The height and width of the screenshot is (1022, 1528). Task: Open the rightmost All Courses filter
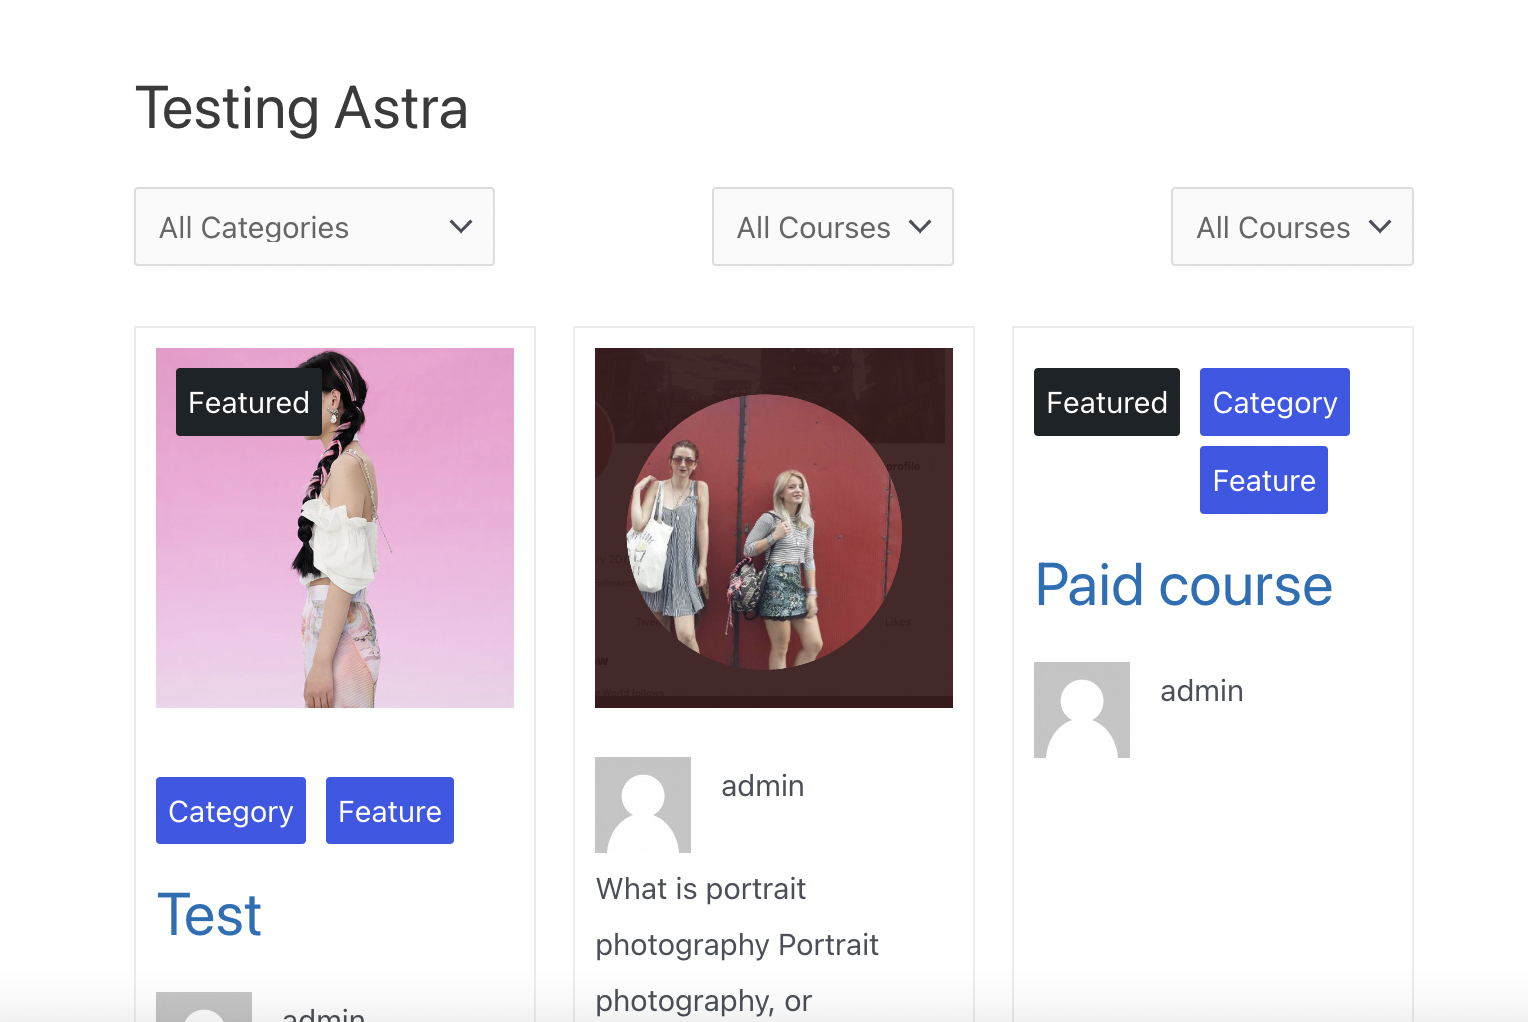tap(1291, 227)
